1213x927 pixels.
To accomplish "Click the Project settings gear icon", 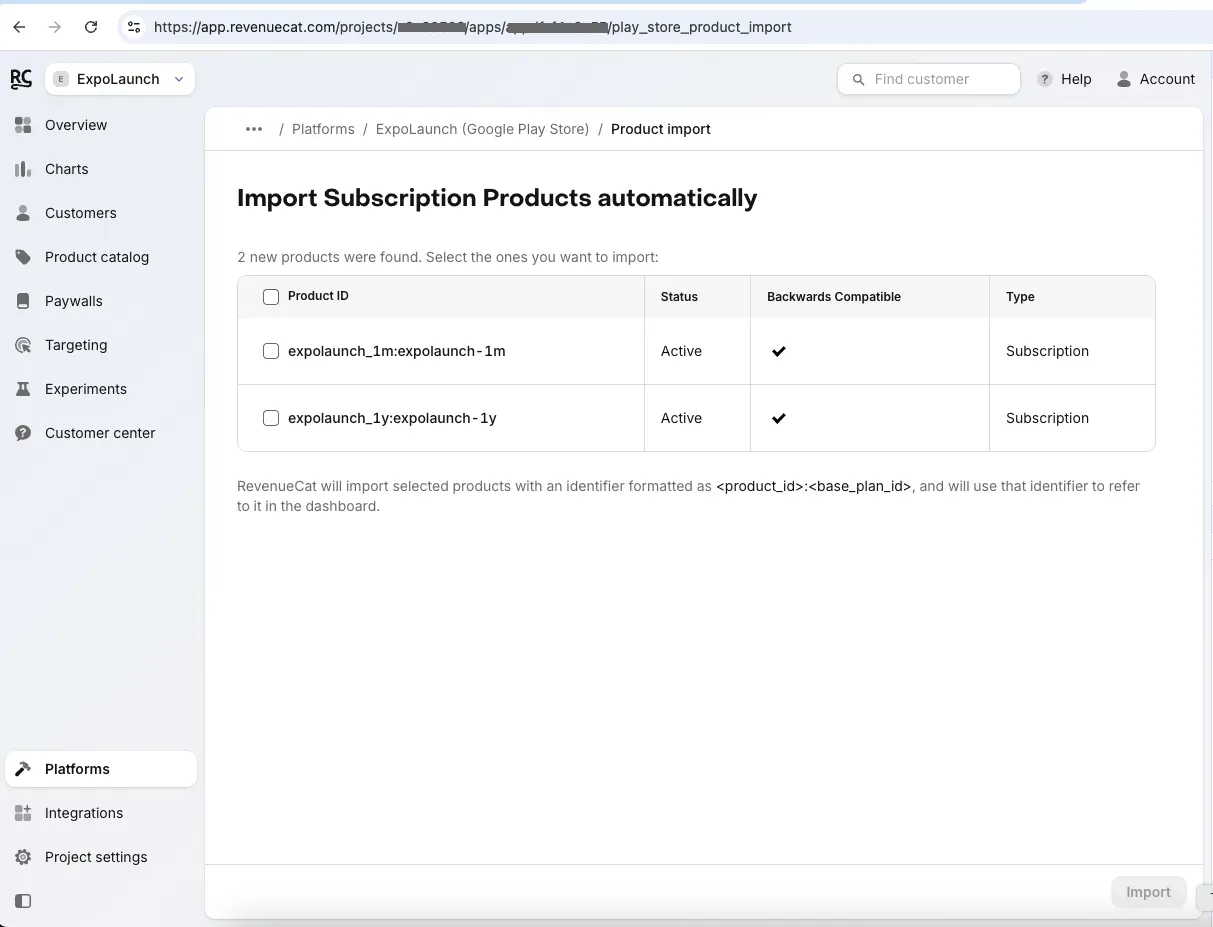I will pyautogui.click(x=23, y=857).
